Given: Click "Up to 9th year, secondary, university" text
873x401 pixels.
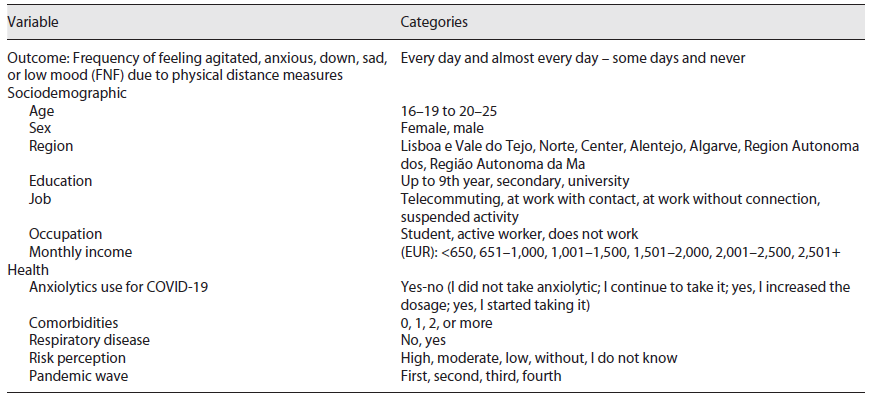Looking at the screenshot, I should tap(515, 181).
